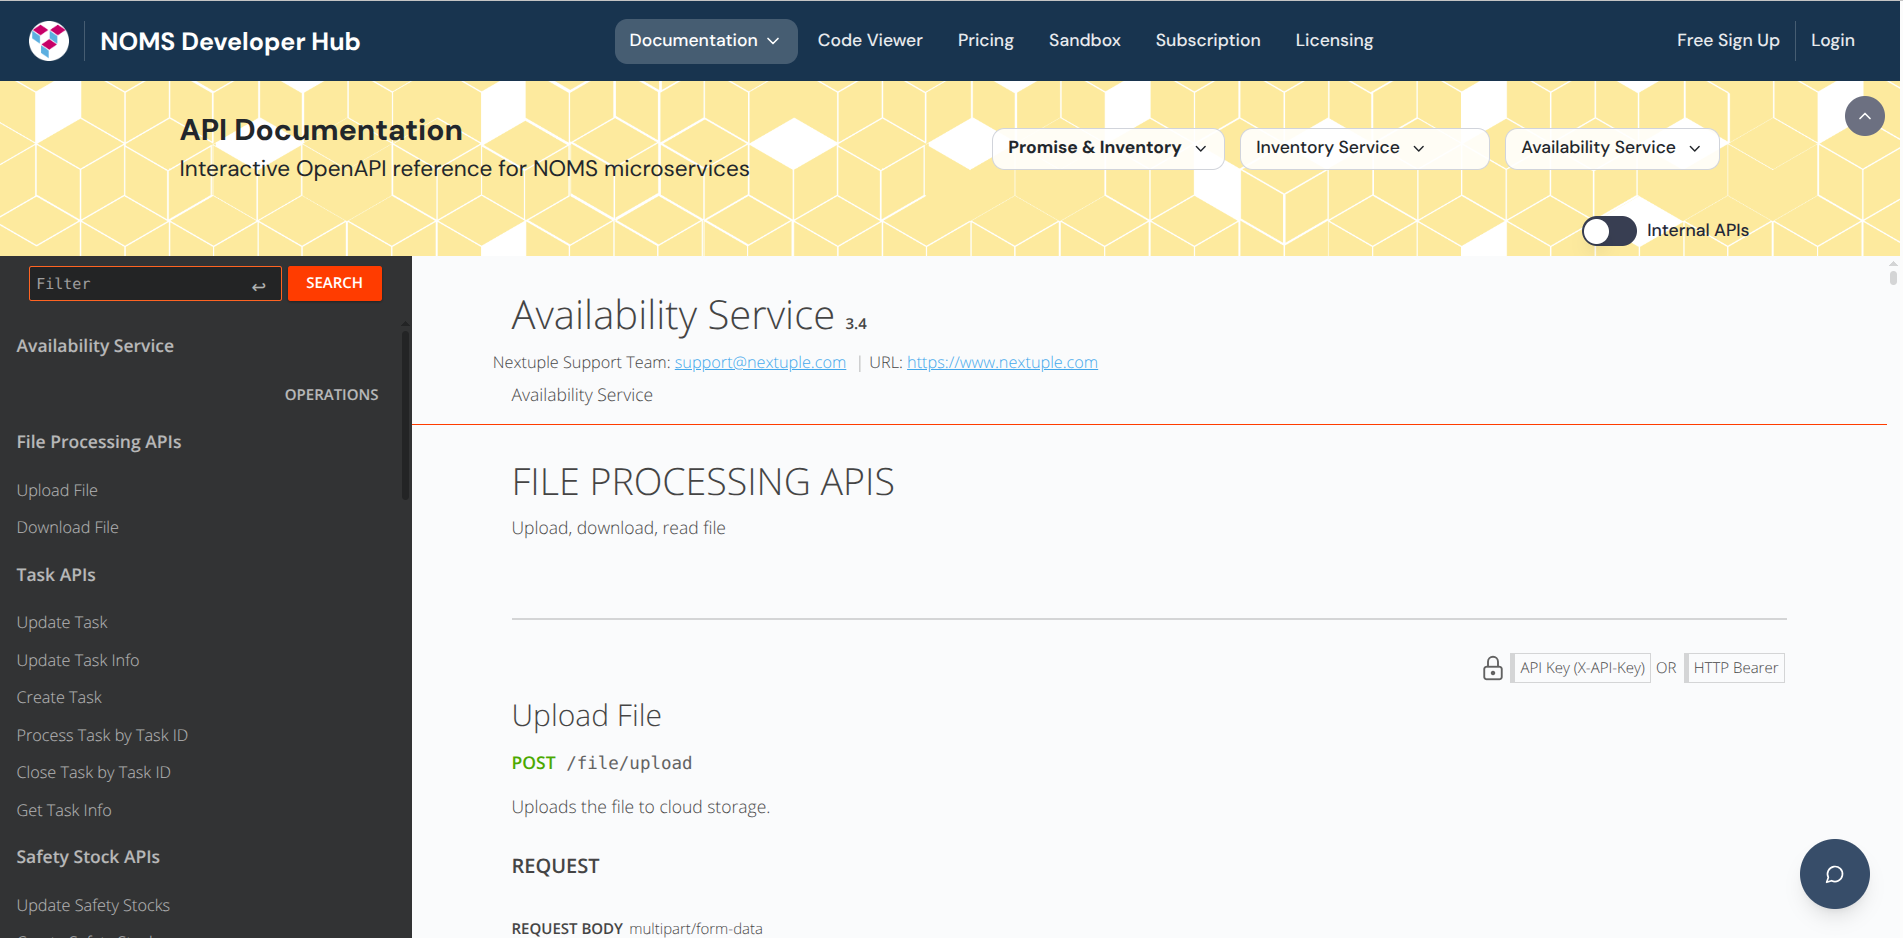Select Safety Stock APIs sidebar heading
Viewport: 1903px width, 938px height.
click(x=88, y=857)
